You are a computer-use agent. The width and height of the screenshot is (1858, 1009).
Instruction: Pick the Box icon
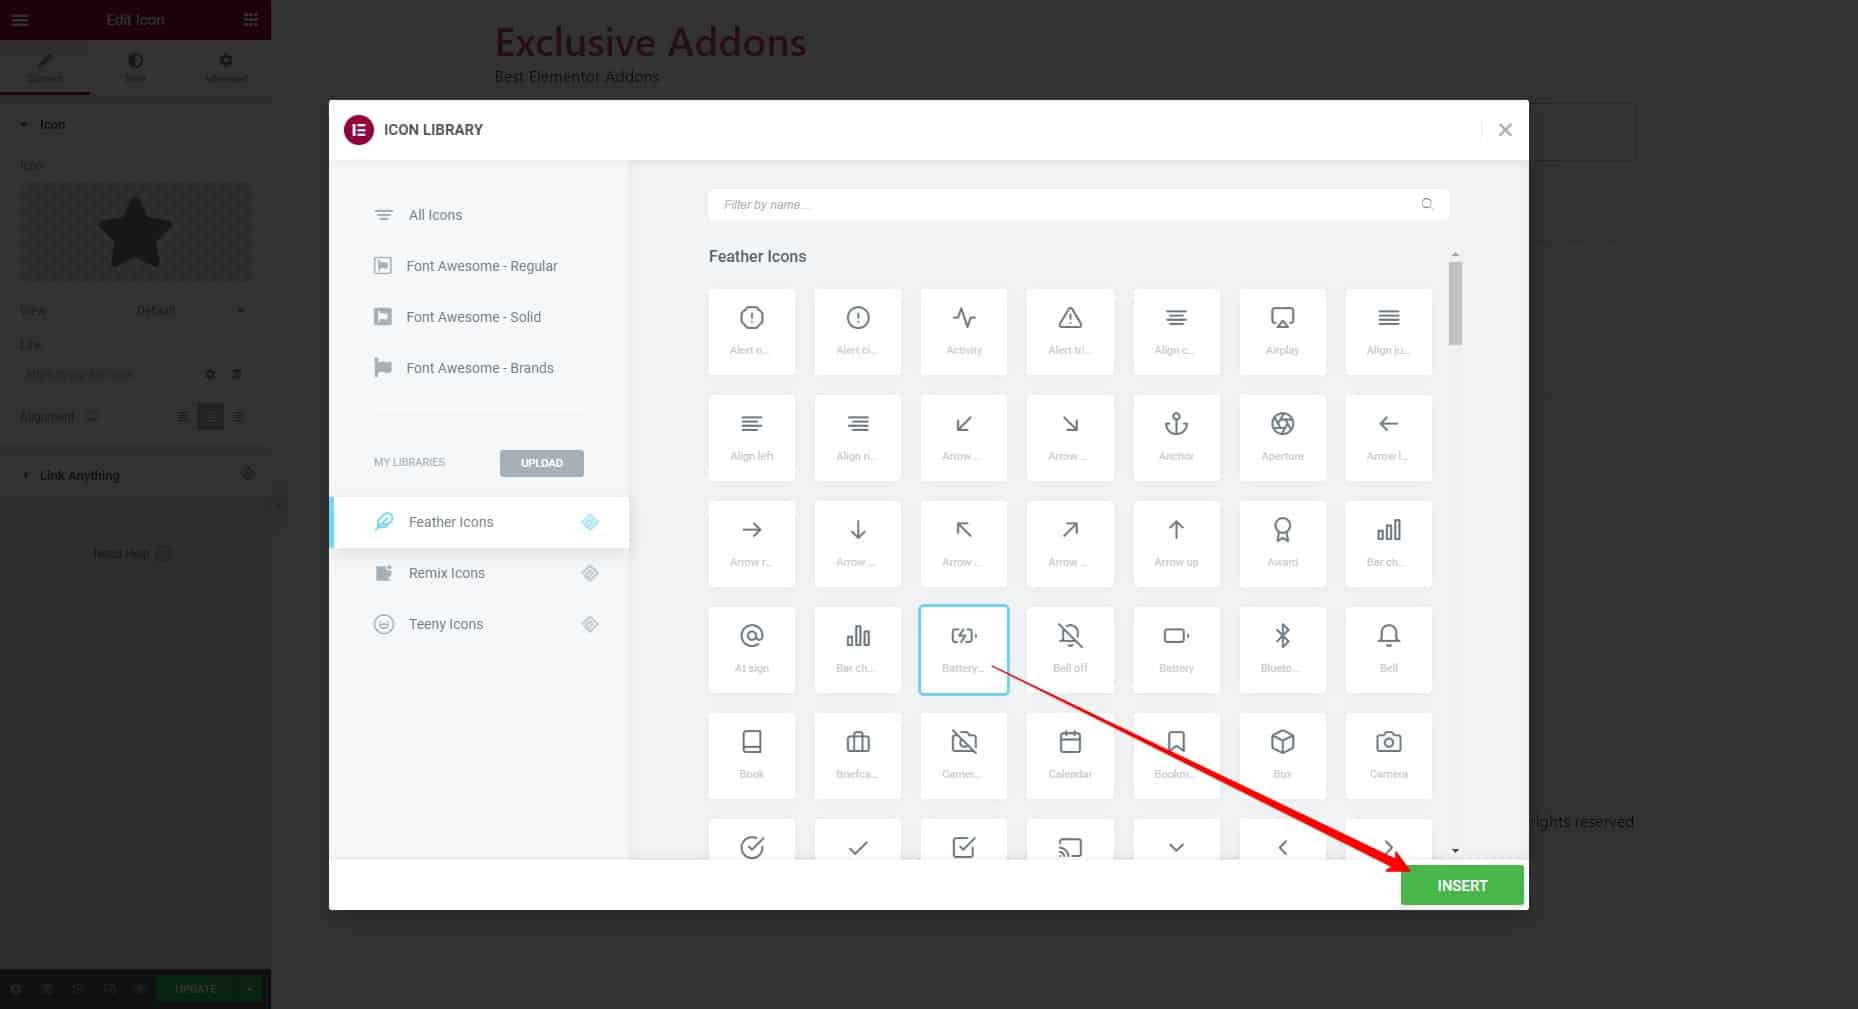click(1283, 756)
